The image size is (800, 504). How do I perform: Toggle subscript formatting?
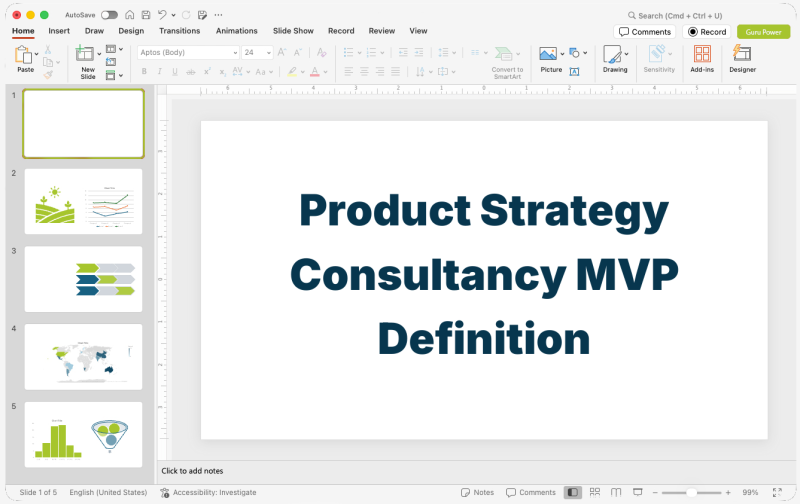(x=222, y=72)
